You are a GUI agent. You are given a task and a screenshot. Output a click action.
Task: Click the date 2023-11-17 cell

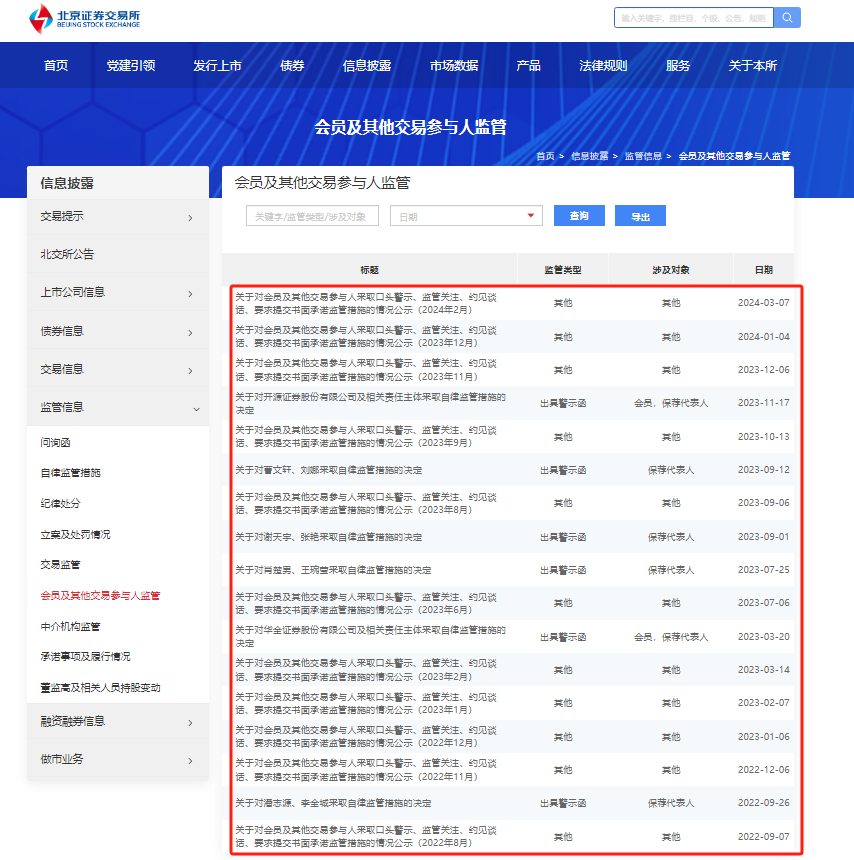pos(763,403)
